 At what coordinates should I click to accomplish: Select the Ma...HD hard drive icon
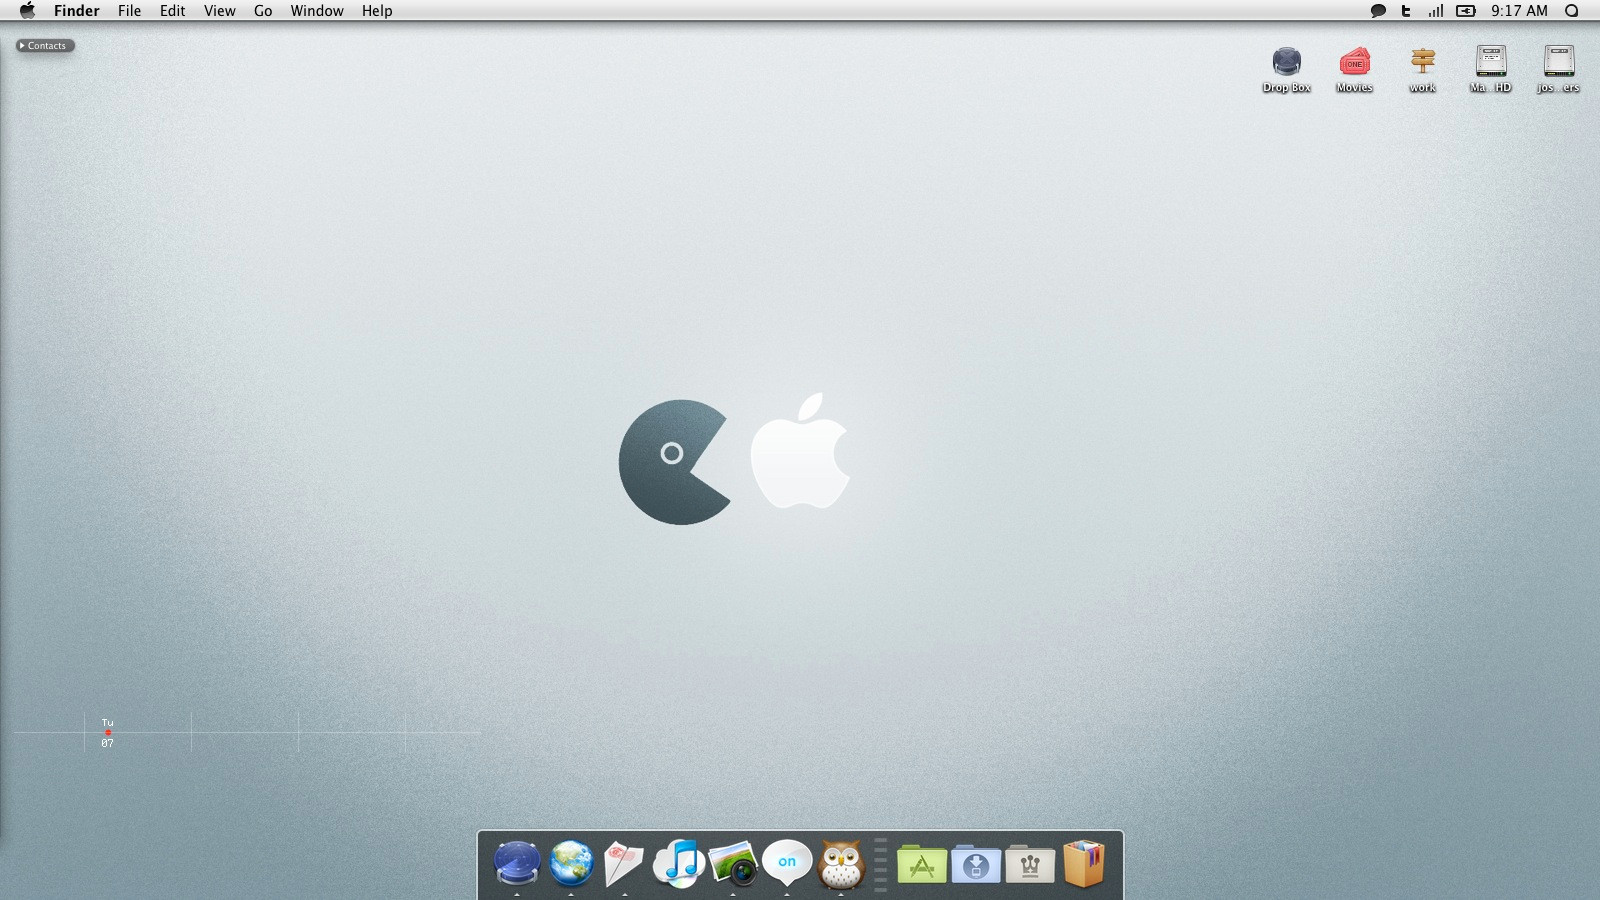point(1491,69)
